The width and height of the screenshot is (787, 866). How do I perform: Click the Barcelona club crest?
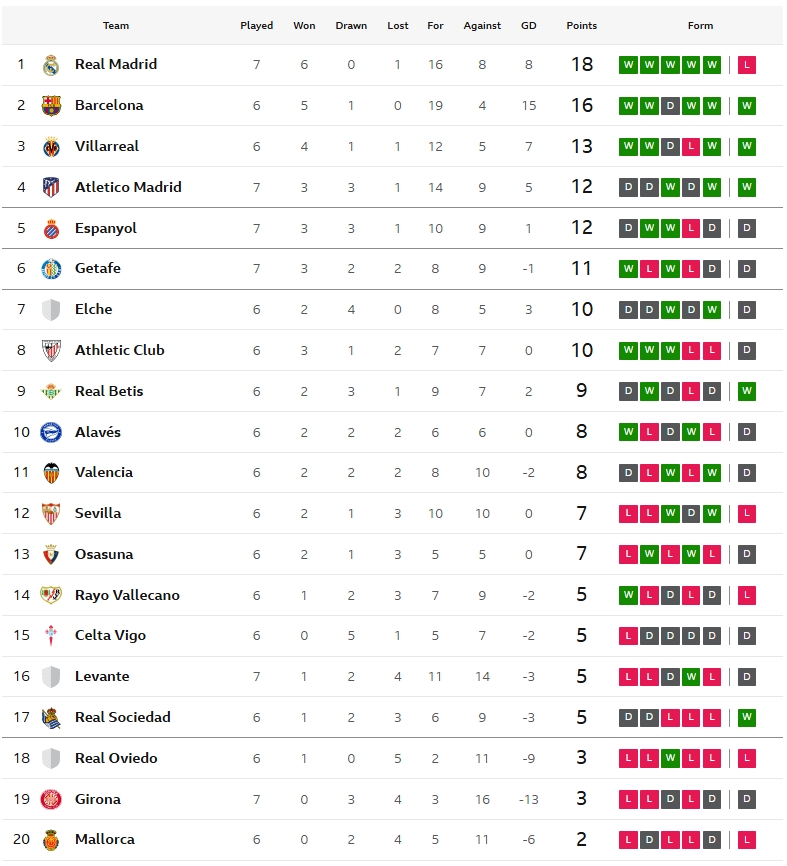pos(51,106)
